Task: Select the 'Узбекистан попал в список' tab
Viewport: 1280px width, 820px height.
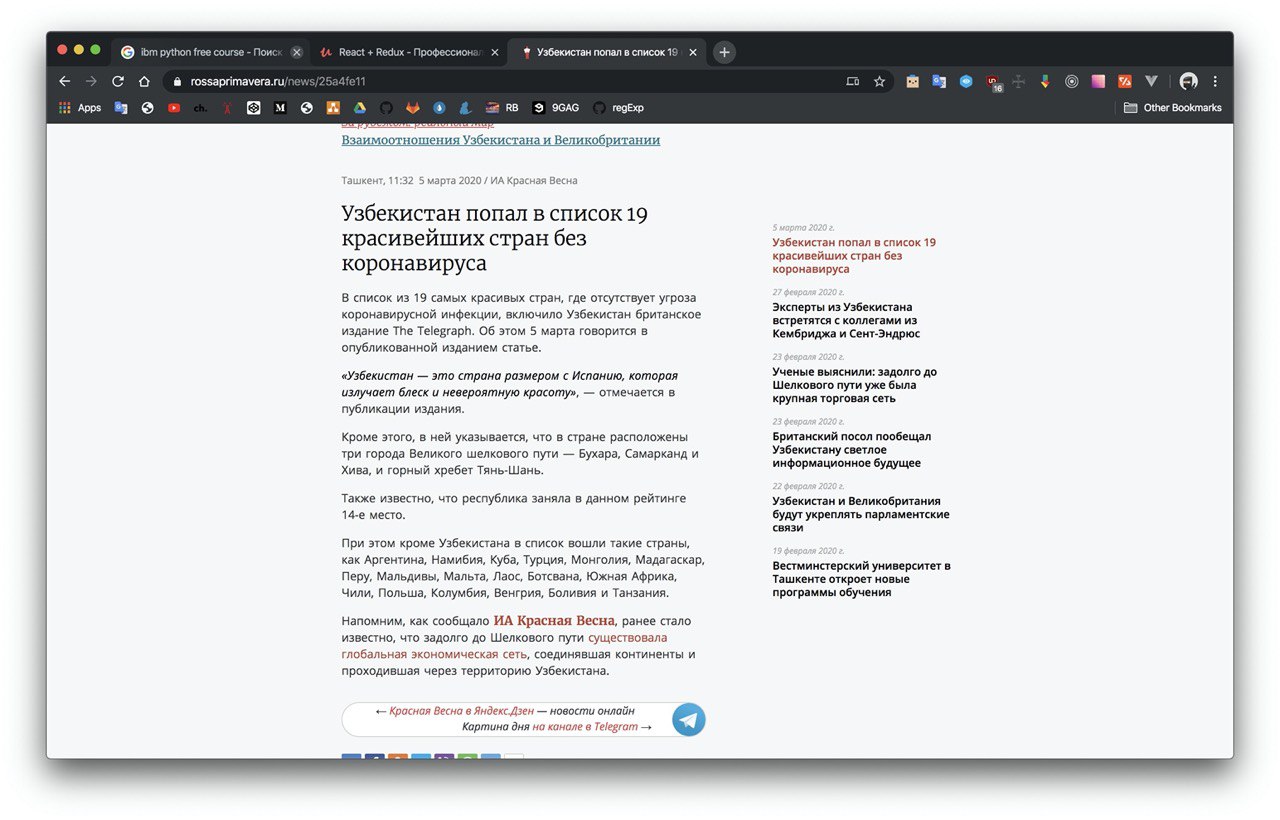Action: tap(607, 52)
